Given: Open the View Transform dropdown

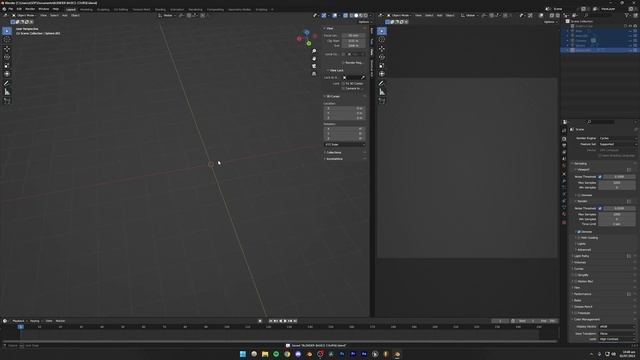Looking at the screenshot, I should pos(617,333).
